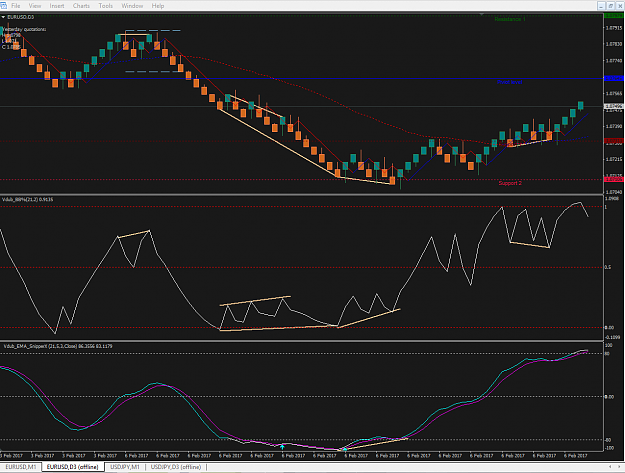This screenshot has height=473, width=625.
Task: Open the Help menu
Action: [x=158, y=6]
